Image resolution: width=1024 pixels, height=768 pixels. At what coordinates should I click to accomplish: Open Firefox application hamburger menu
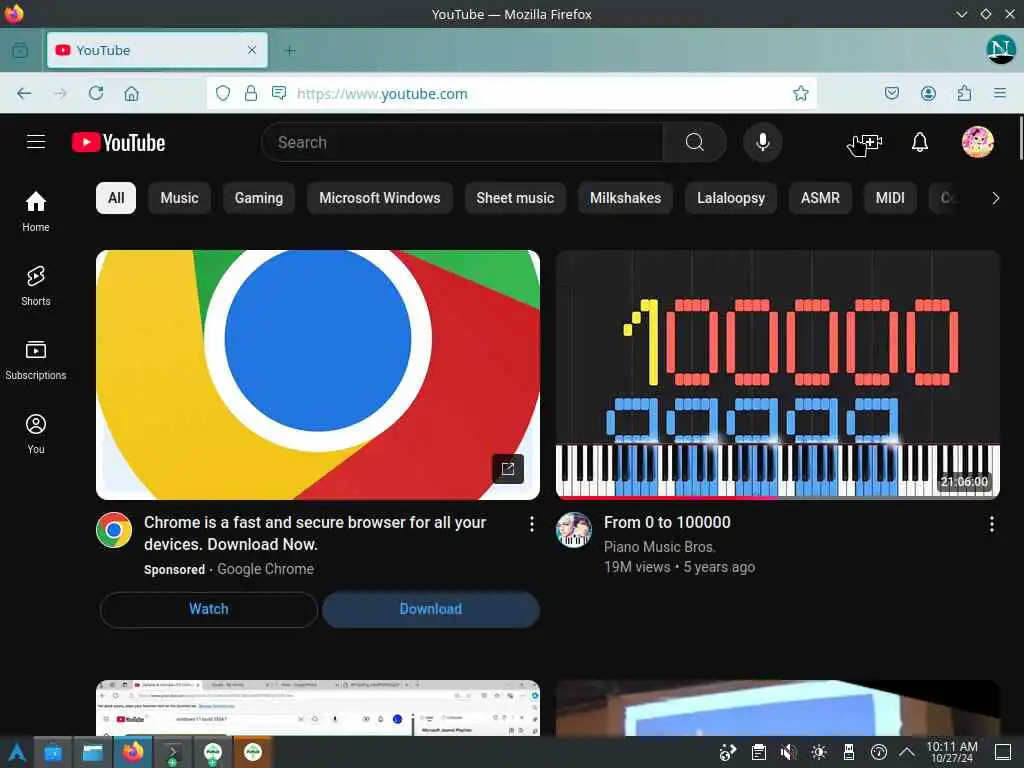click(x=999, y=93)
